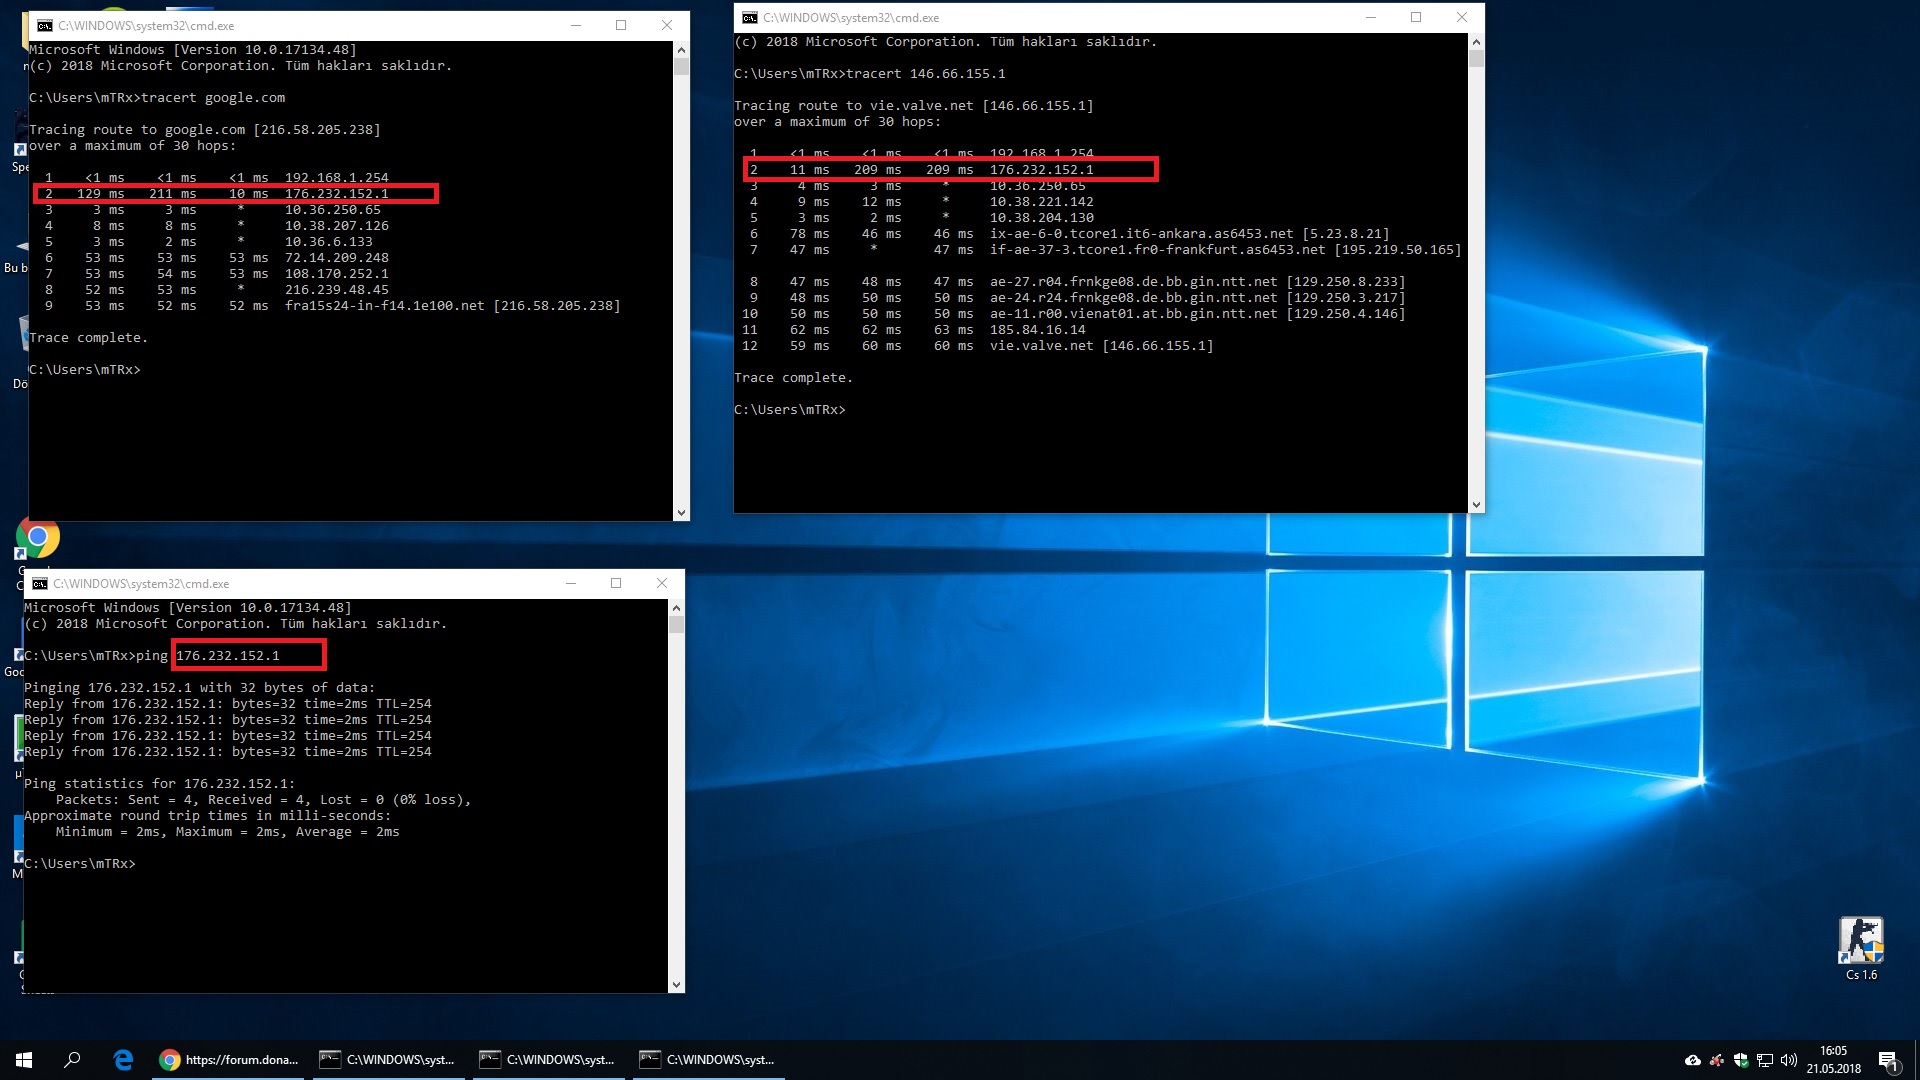Image resolution: width=1920 pixels, height=1080 pixels.
Task: Launch the Cs 1.6 desktop shortcut
Action: tap(1861, 942)
